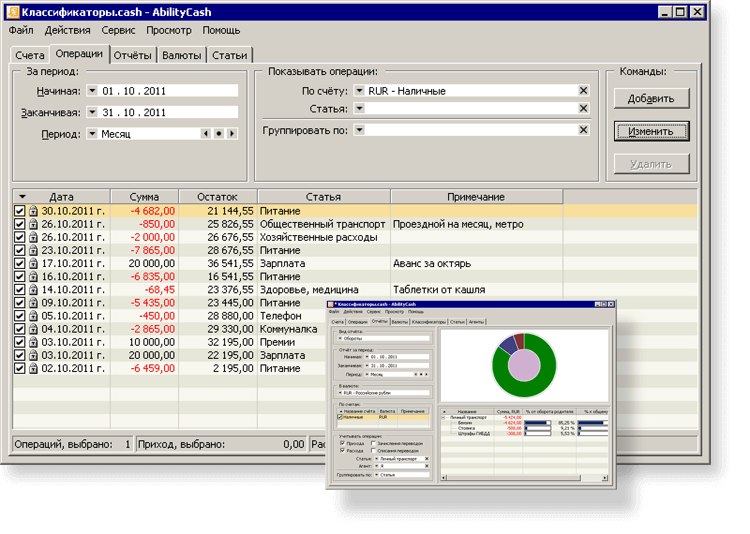Open the Заканчивая date dropdown arrow

pos(92,112)
